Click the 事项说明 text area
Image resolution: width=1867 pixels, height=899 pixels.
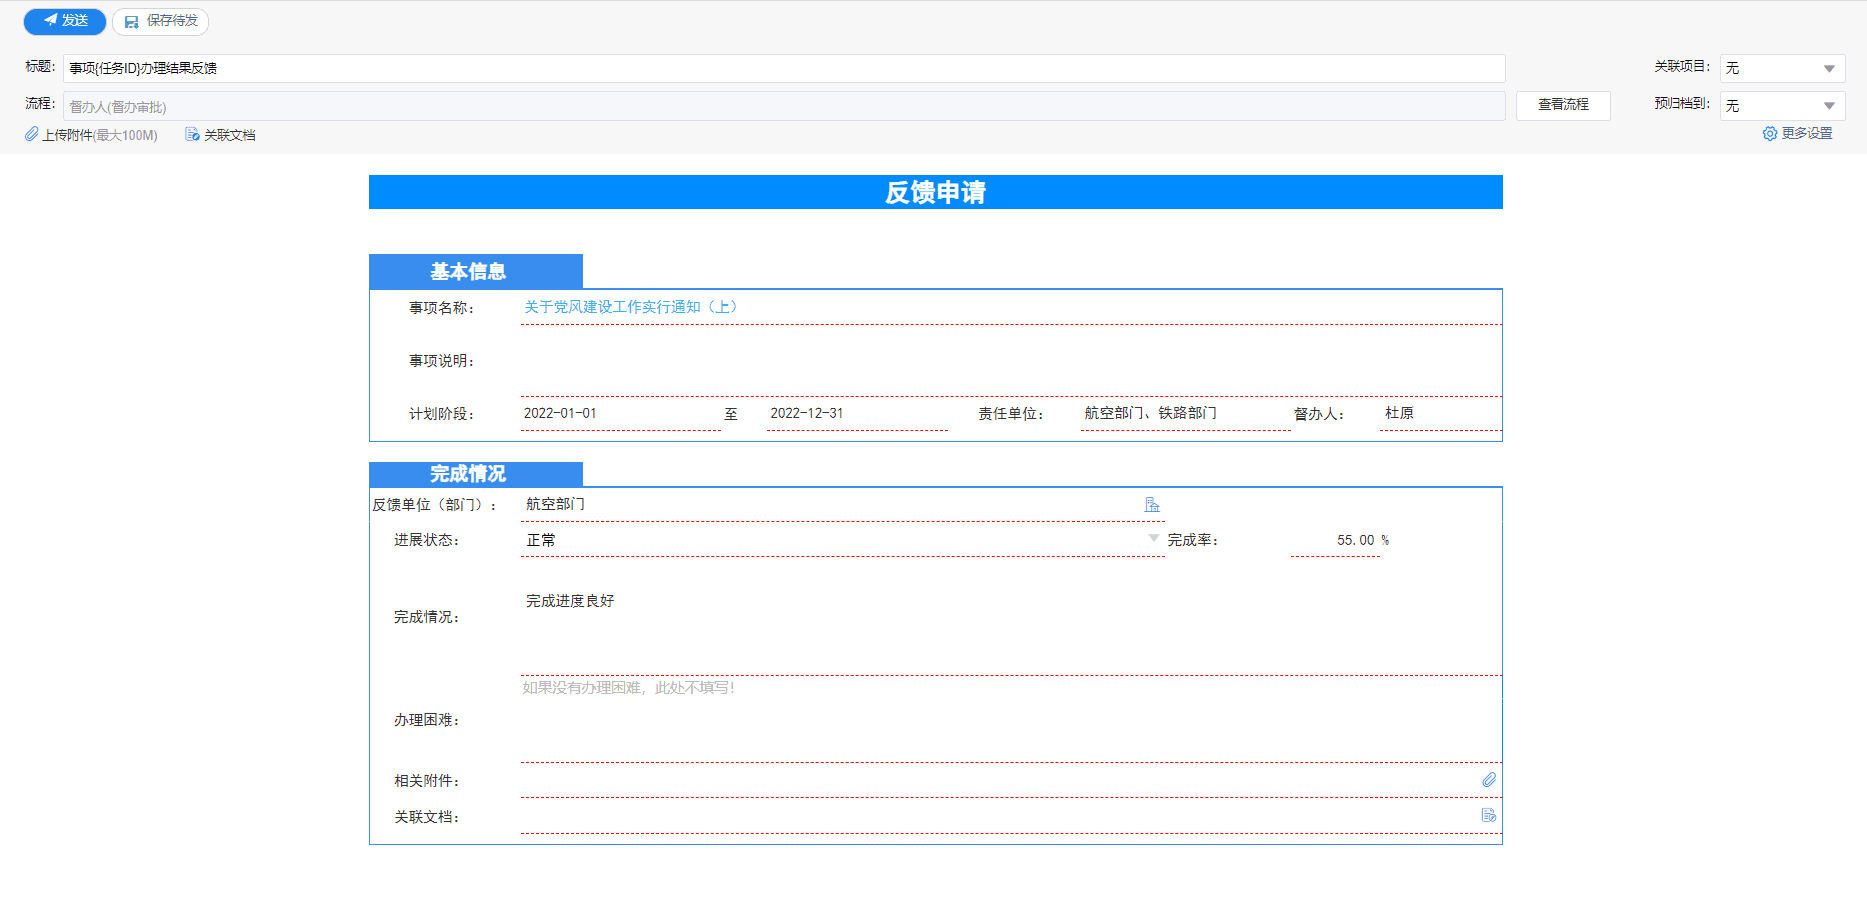coord(1011,363)
